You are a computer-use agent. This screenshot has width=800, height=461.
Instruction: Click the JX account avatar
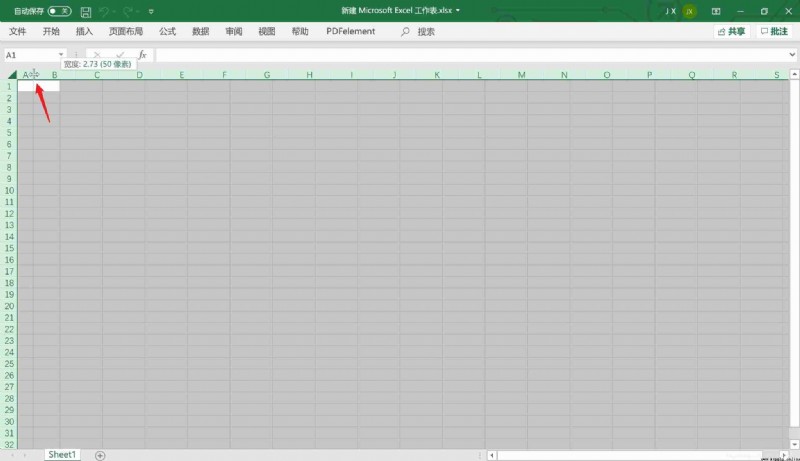click(x=689, y=11)
